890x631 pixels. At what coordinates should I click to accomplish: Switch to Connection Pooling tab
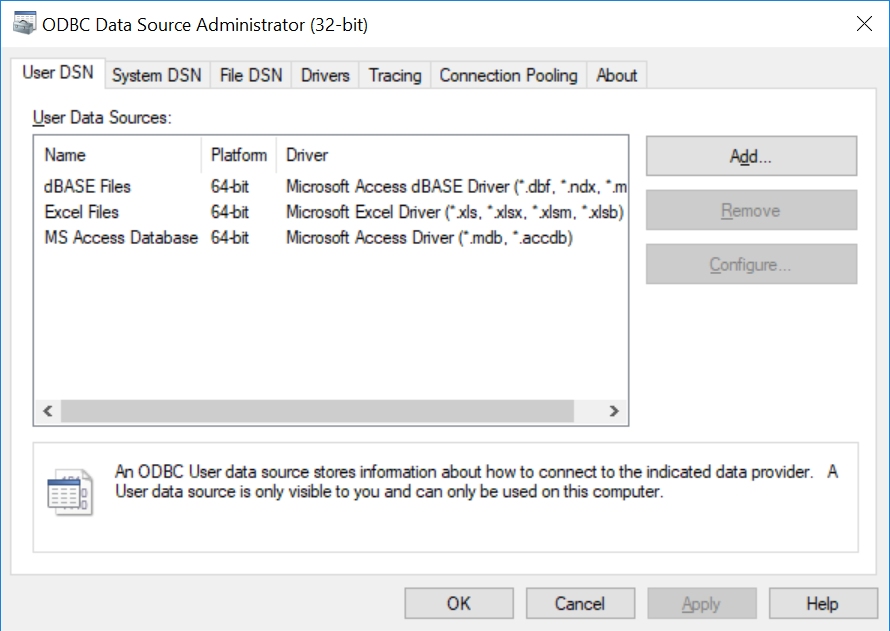pyautogui.click(x=509, y=75)
